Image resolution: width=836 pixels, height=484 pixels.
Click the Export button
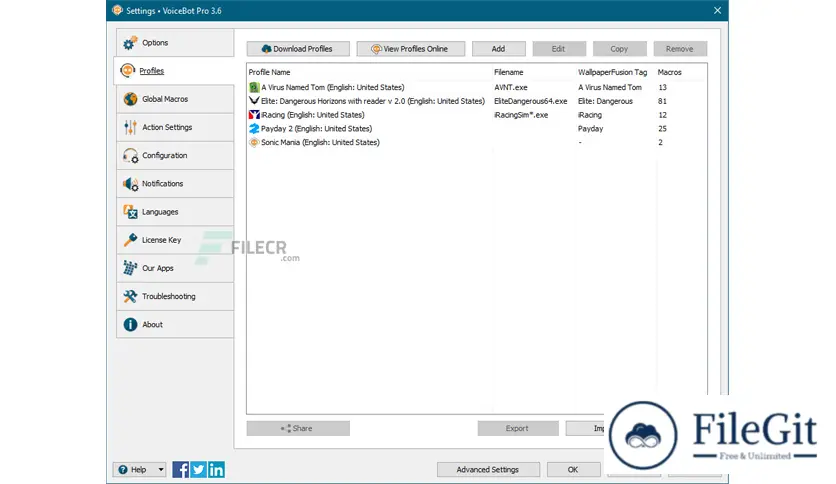518,429
